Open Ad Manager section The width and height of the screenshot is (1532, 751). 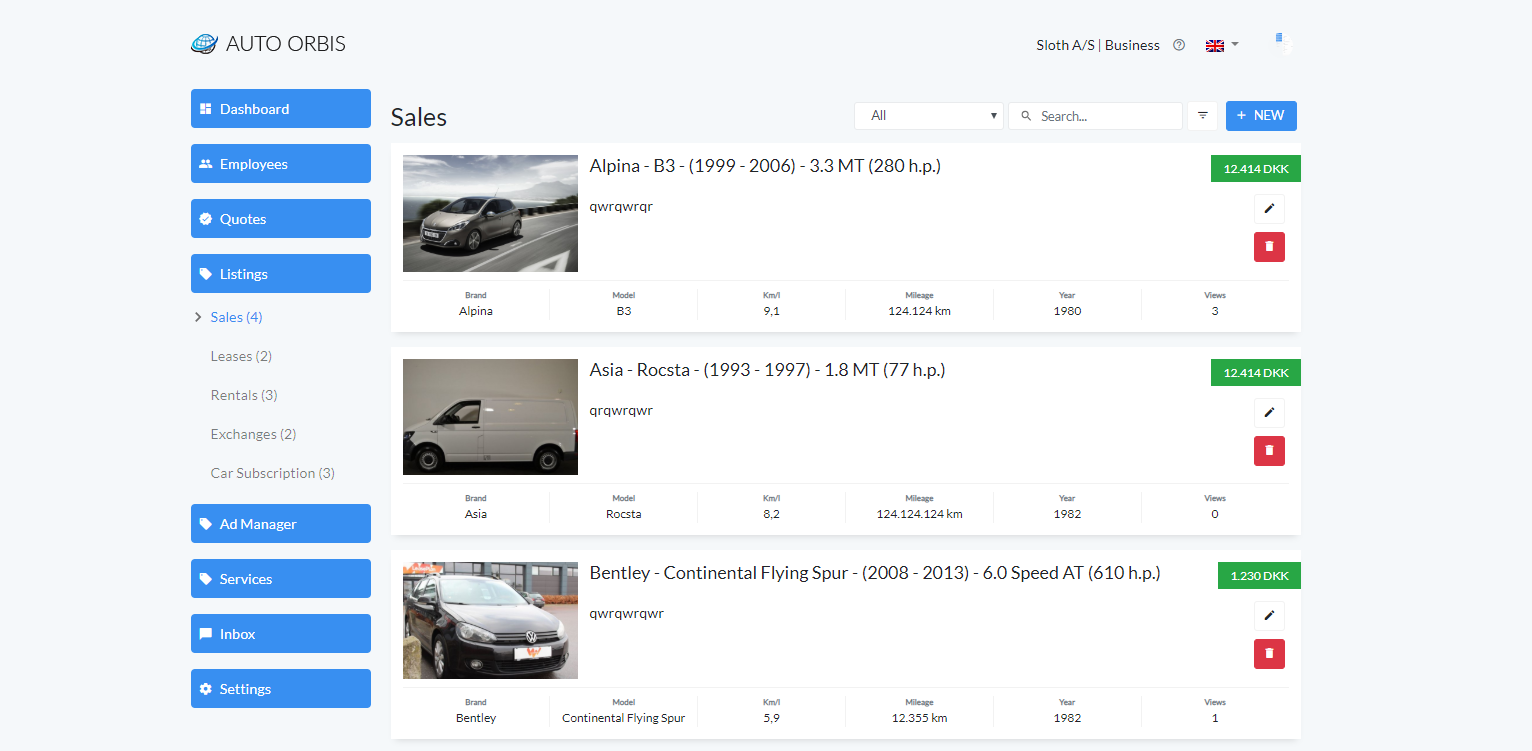[x=281, y=524]
